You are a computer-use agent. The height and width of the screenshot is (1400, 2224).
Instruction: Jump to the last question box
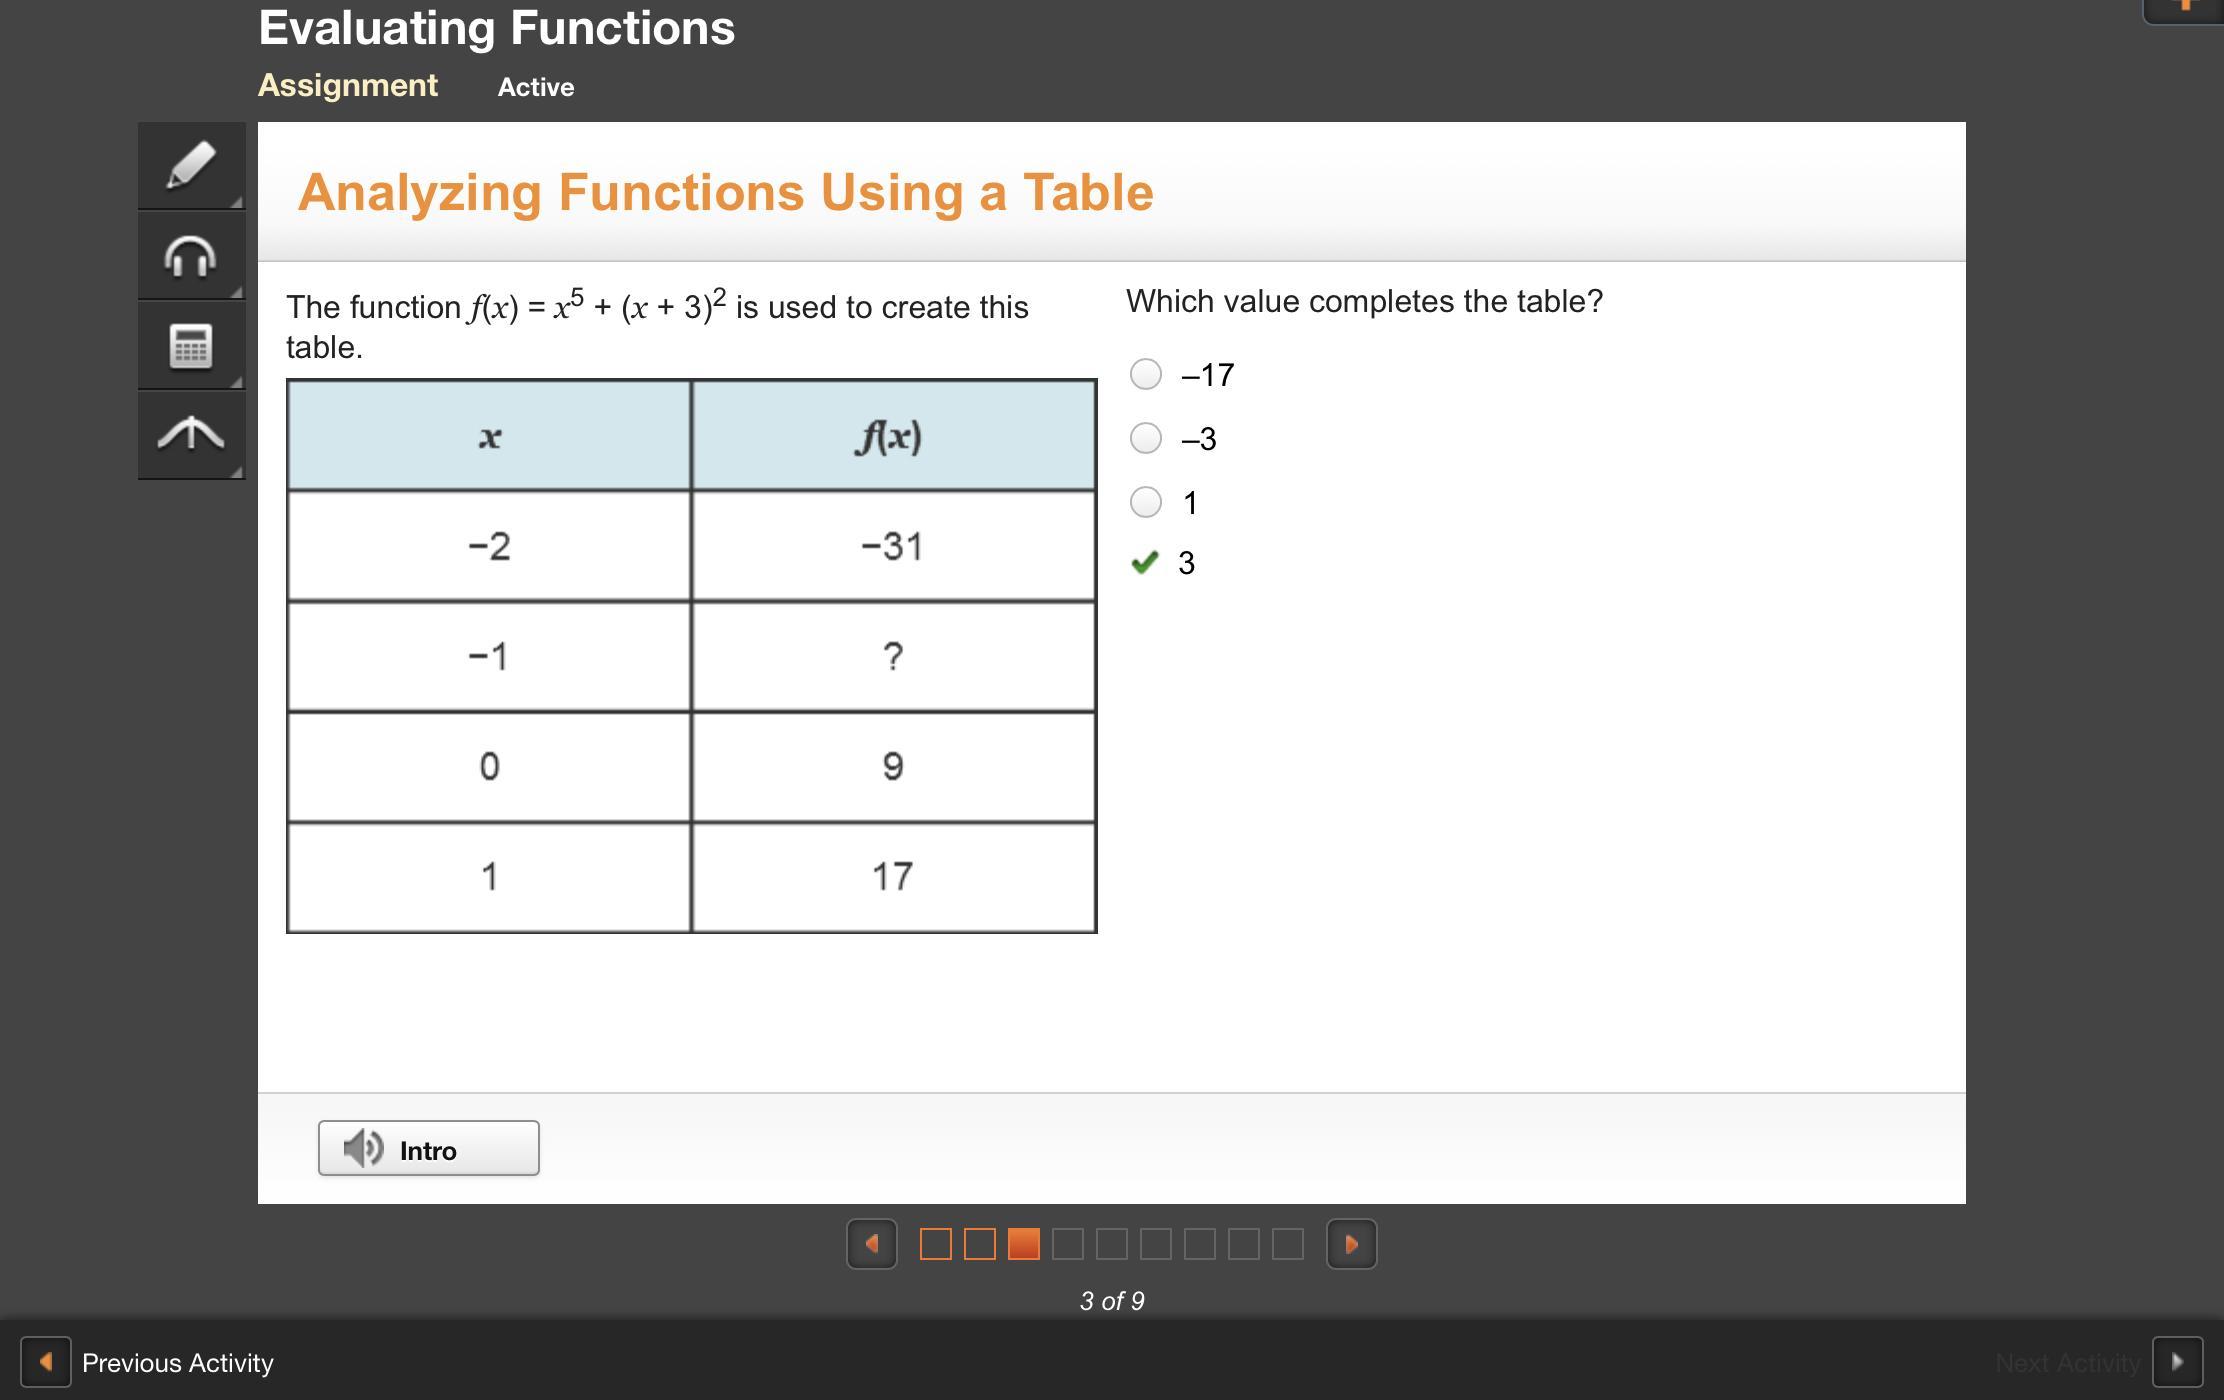[x=1288, y=1244]
